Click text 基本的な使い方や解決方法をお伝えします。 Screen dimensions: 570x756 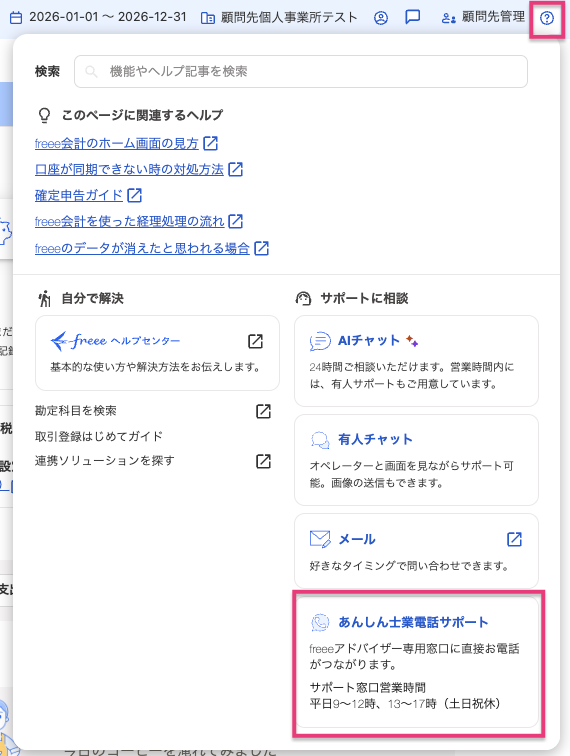pyautogui.click(x=156, y=367)
